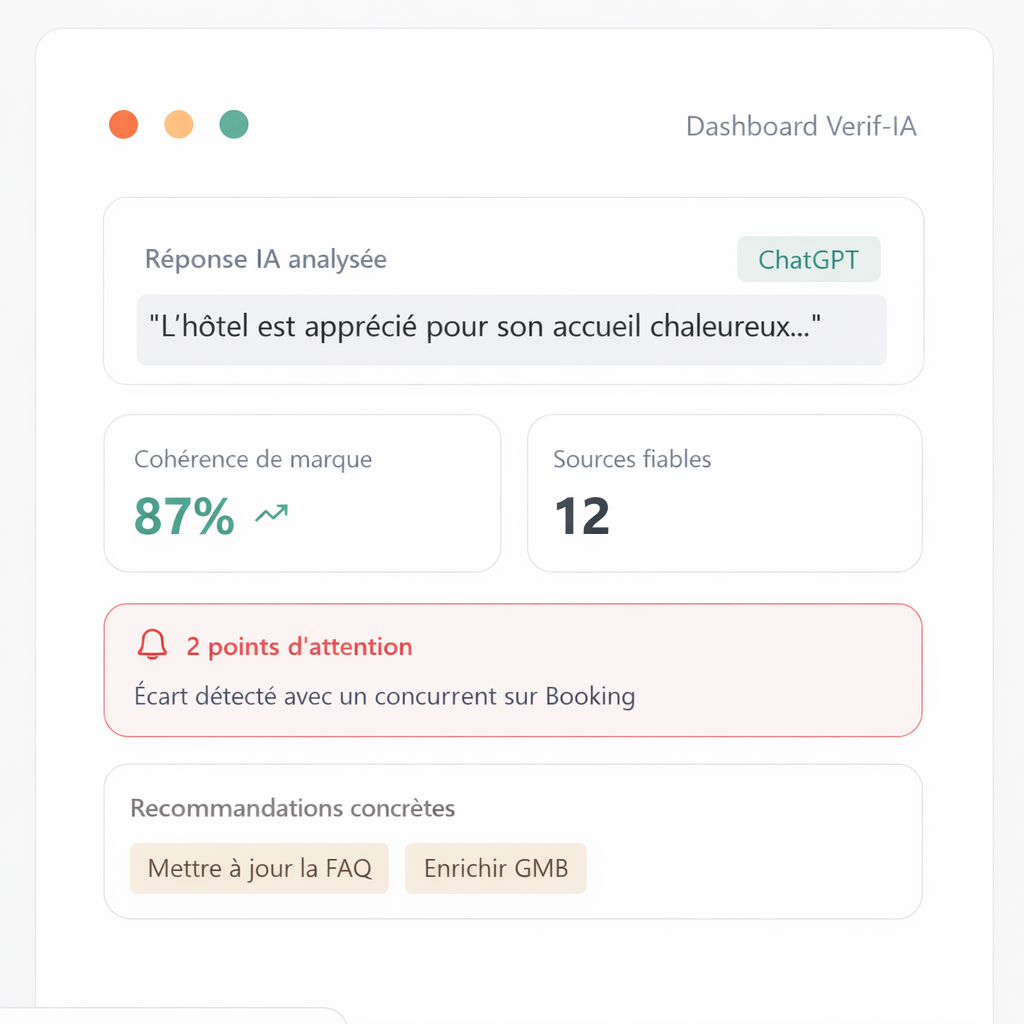This screenshot has height=1024, width=1024.
Task: Open the Dashboard Verif-IA title
Action: pyautogui.click(x=801, y=127)
